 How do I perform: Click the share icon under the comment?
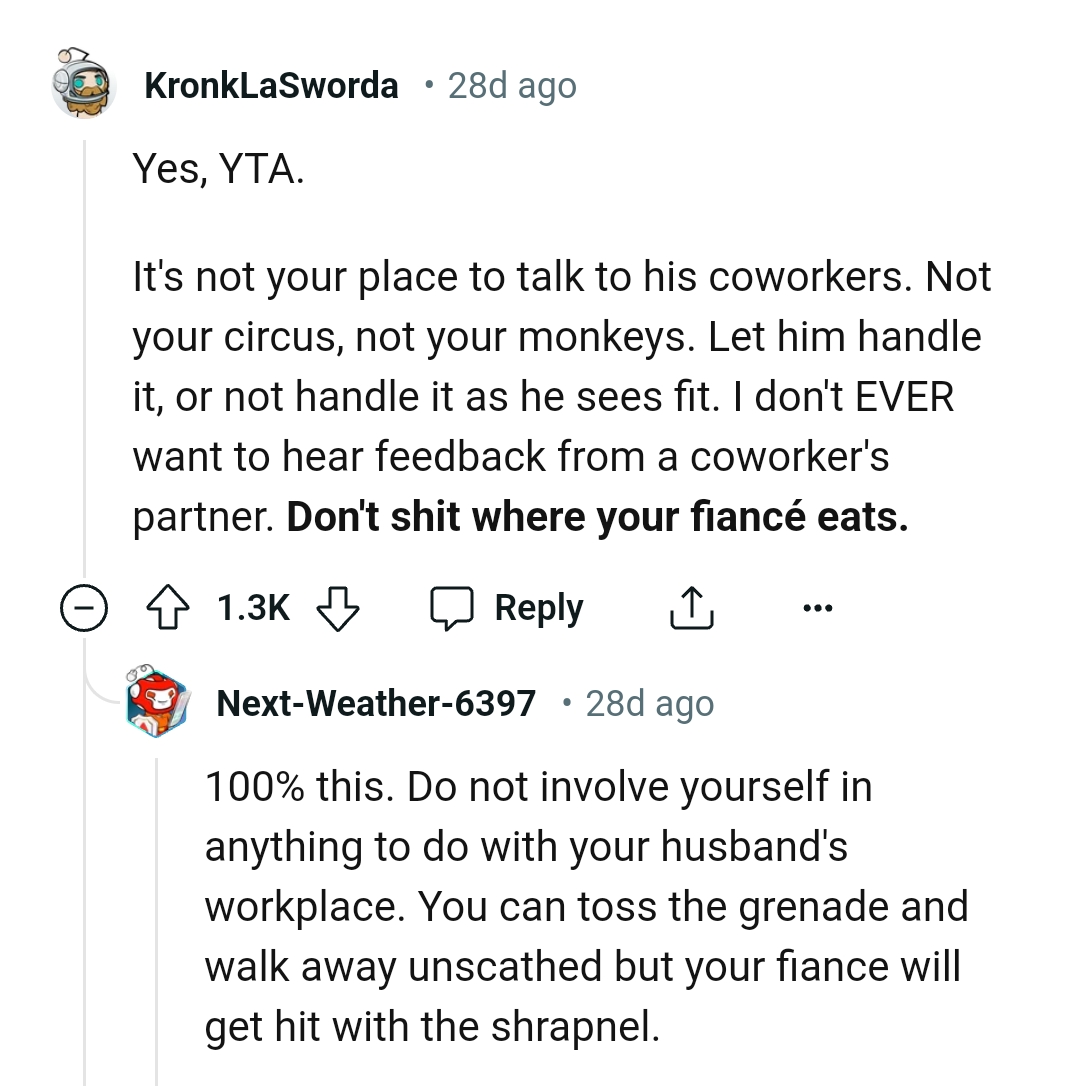(690, 607)
